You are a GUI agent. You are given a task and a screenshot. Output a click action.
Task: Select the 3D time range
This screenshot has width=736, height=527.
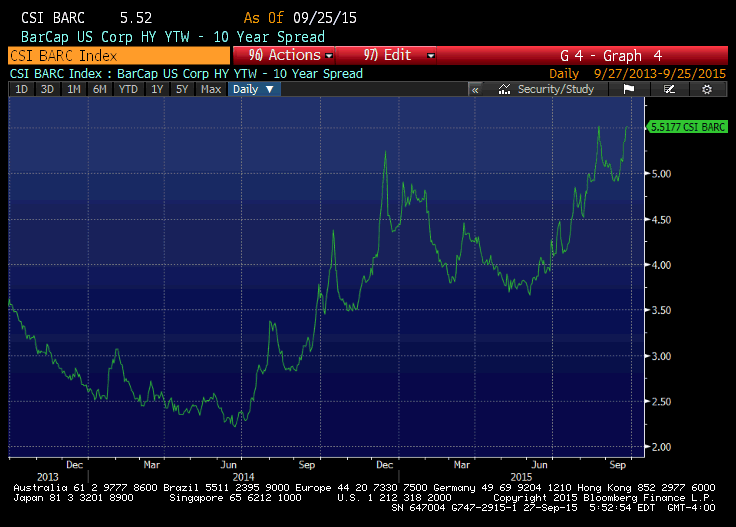pyautogui.click(x=47, y=89)
